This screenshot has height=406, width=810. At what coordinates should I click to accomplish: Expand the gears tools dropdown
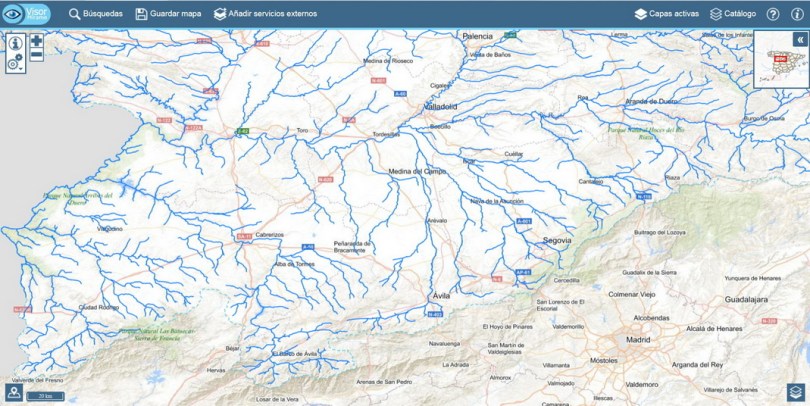(15, 63)
